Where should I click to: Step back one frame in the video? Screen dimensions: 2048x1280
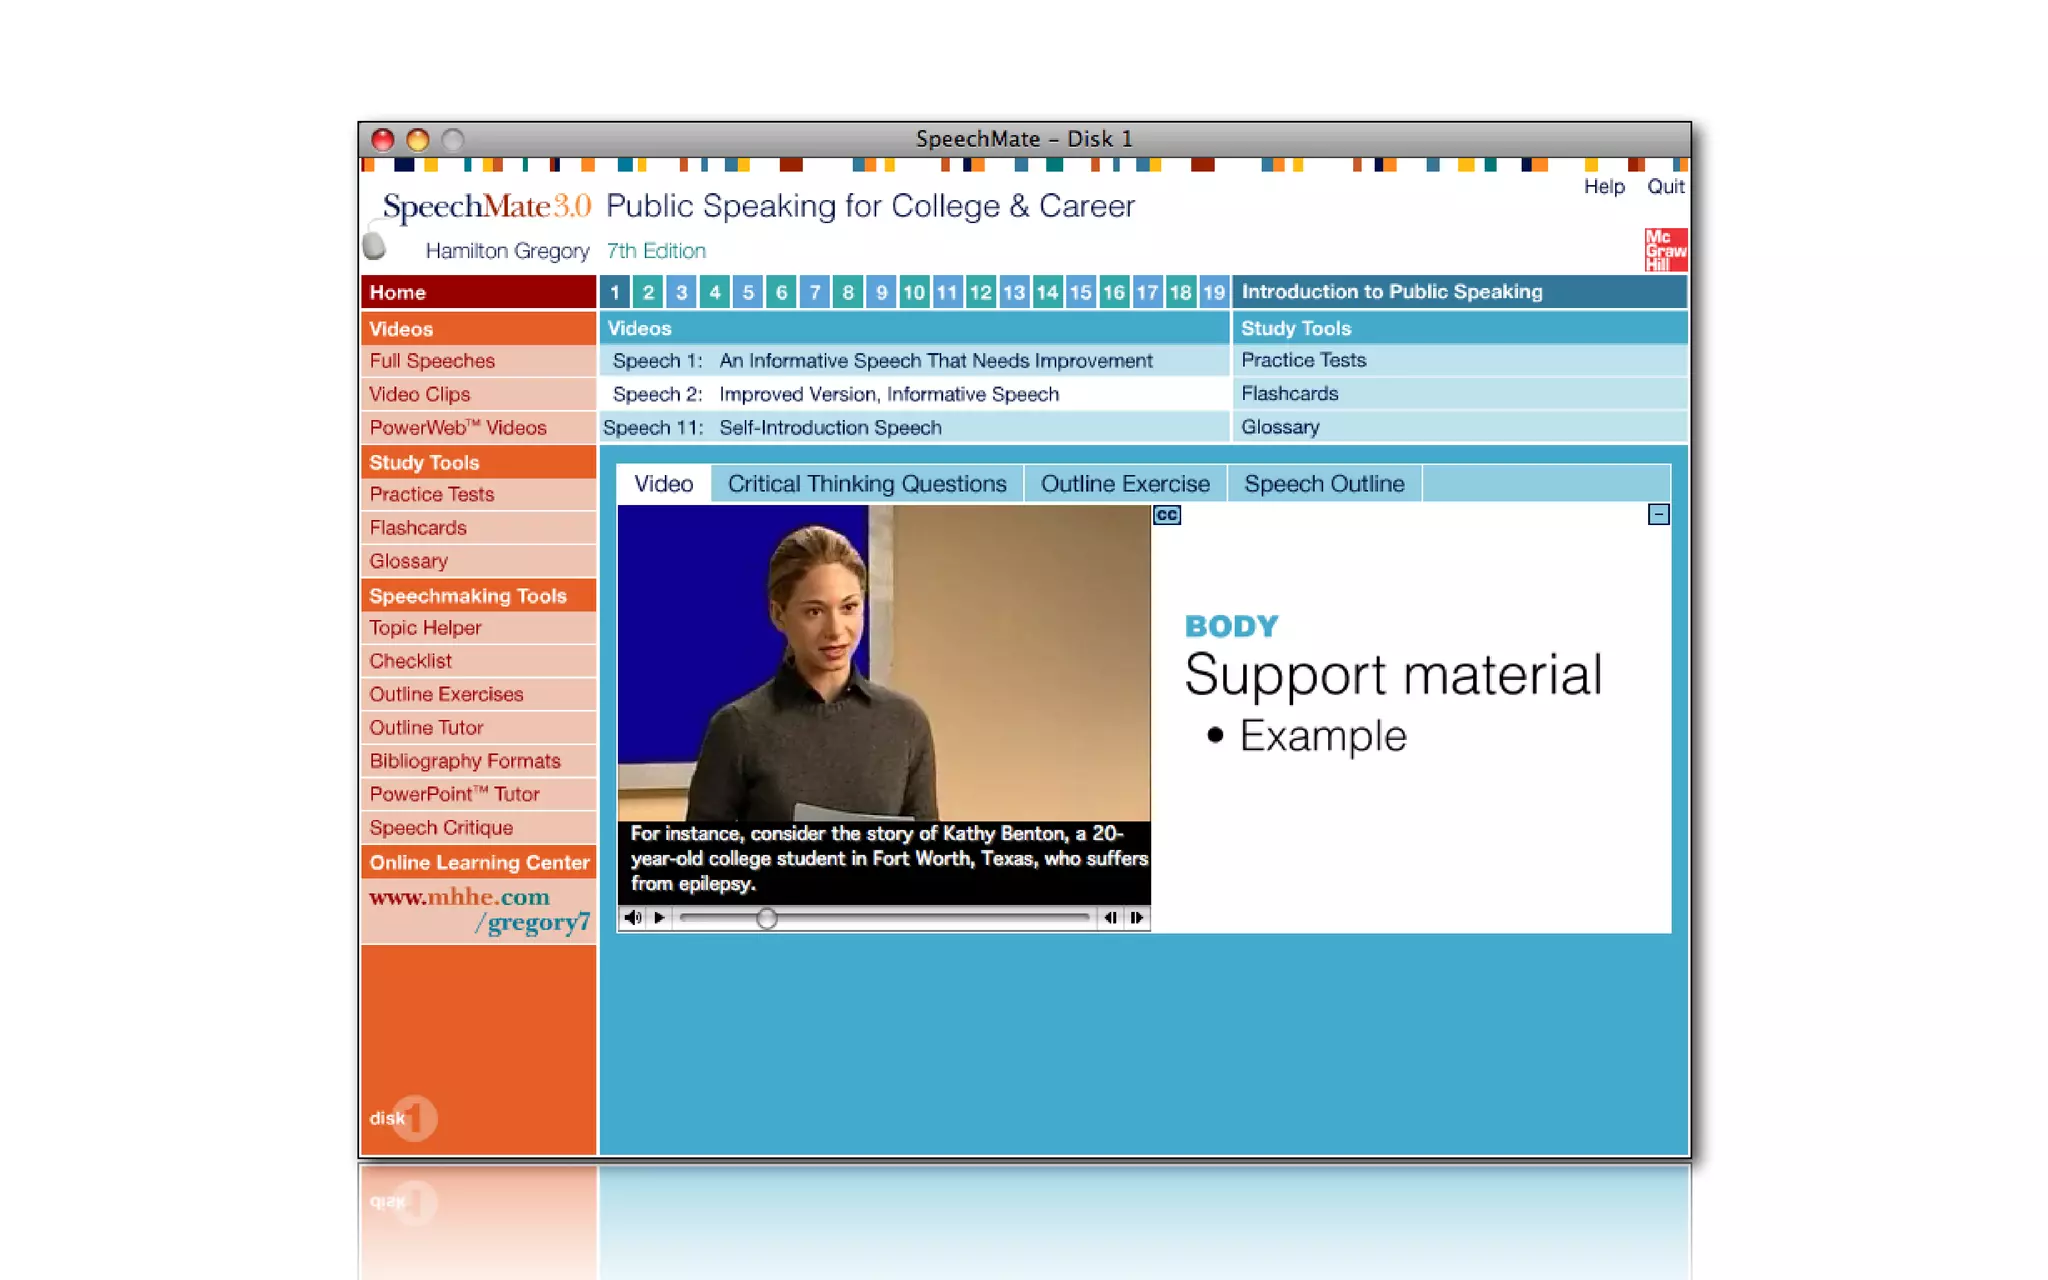click(1110, 917)
